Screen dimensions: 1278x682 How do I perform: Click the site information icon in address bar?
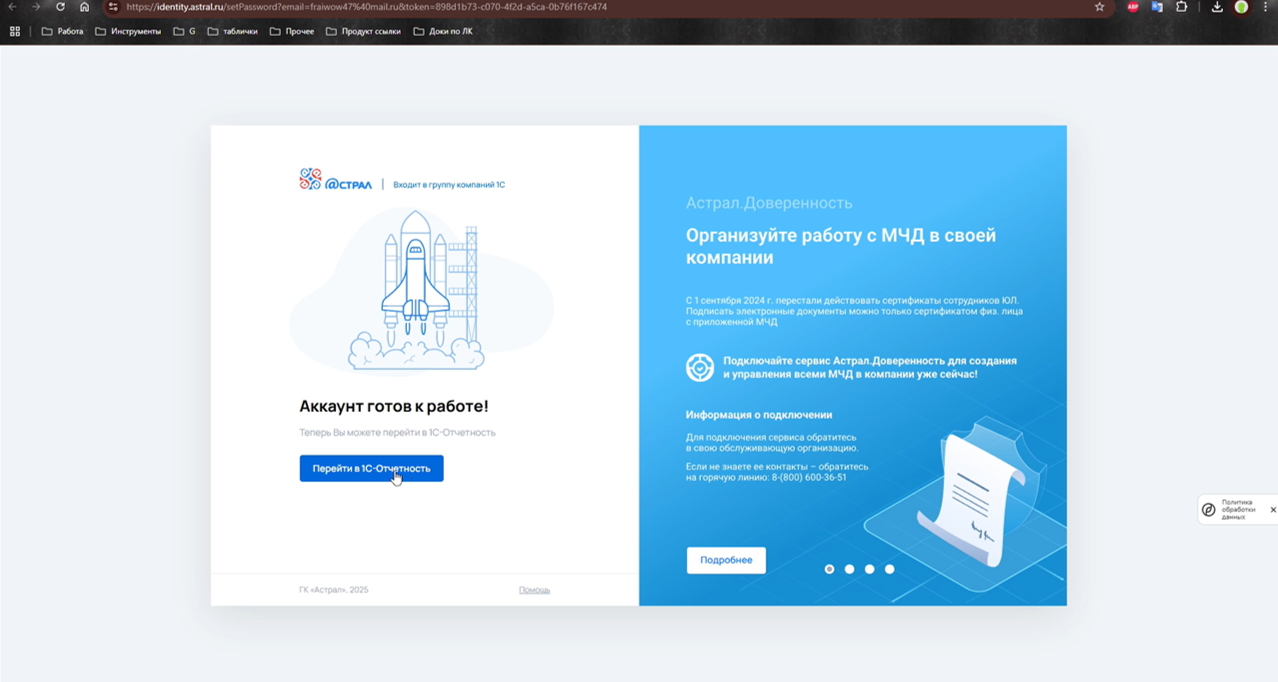coord(113,7)
